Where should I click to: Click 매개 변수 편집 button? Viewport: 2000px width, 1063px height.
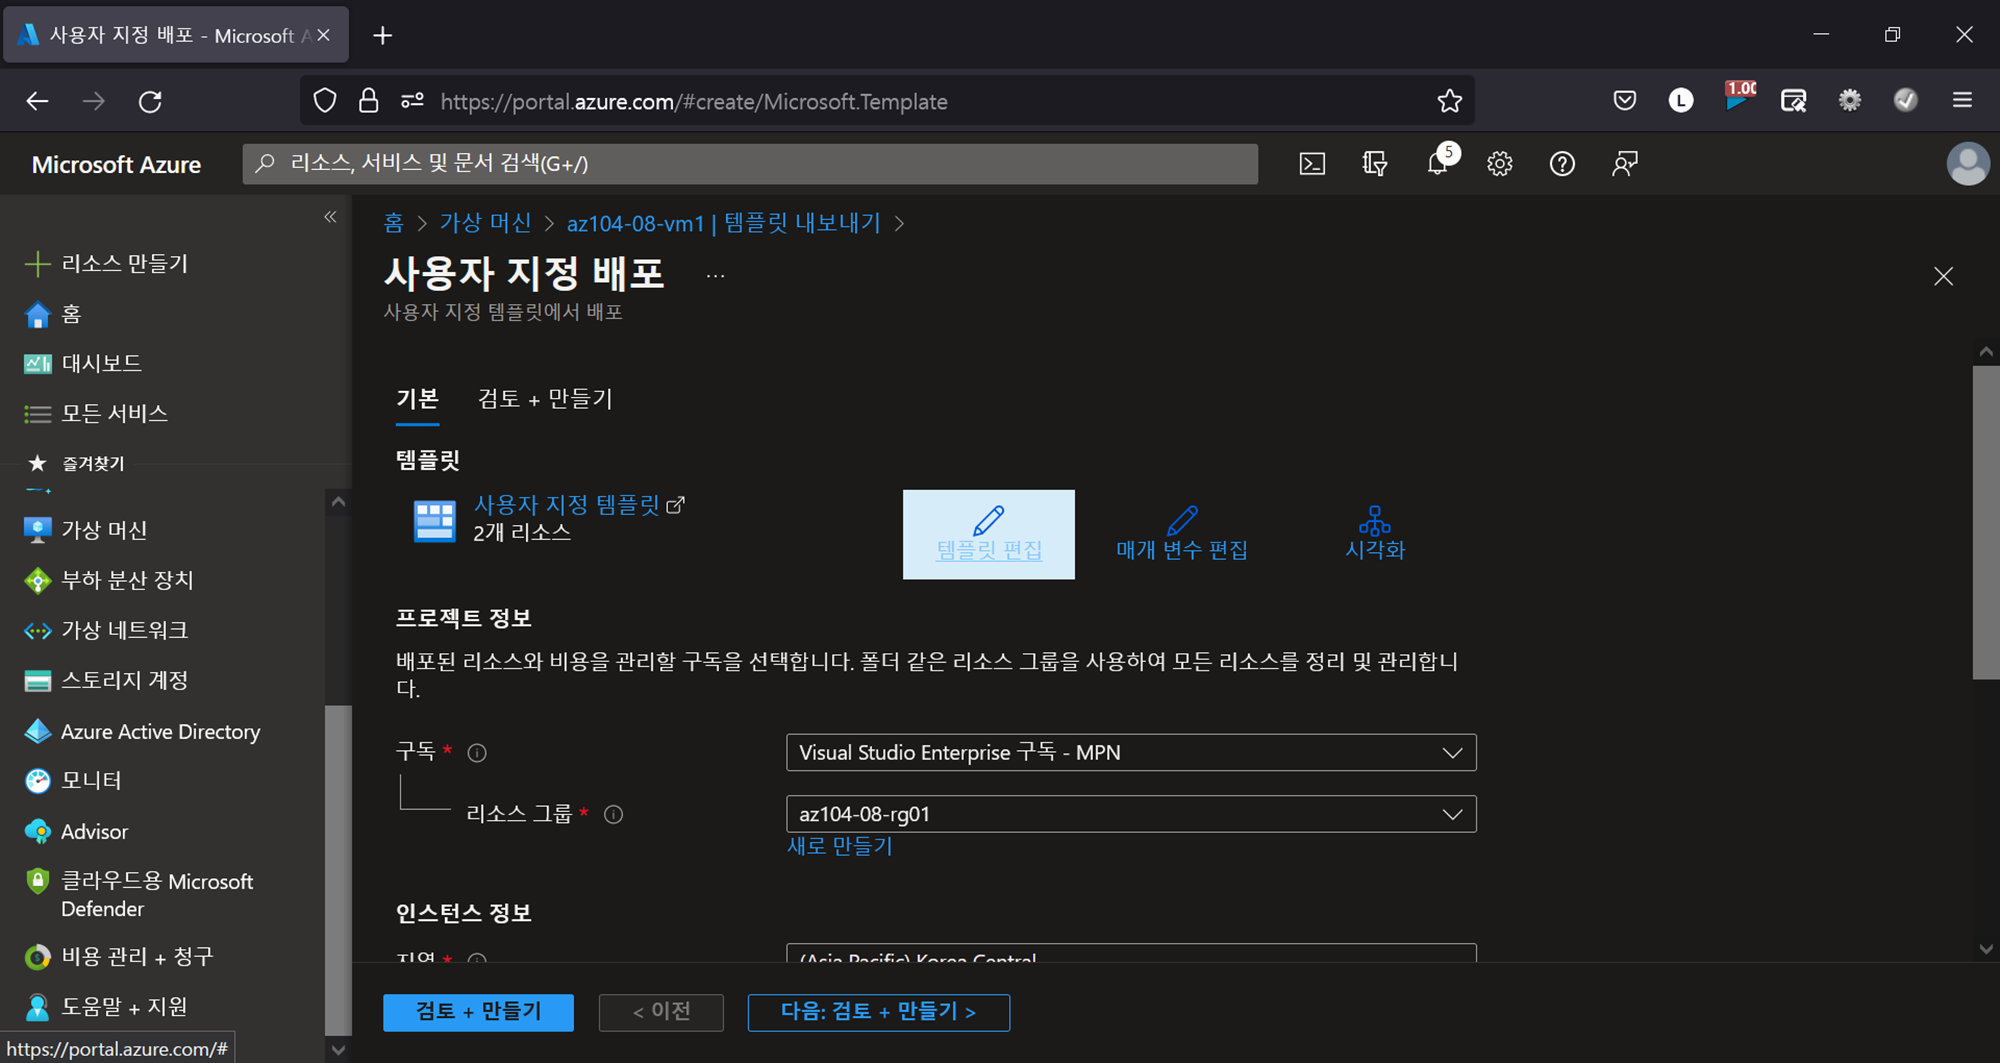[x=1182, y=534]
